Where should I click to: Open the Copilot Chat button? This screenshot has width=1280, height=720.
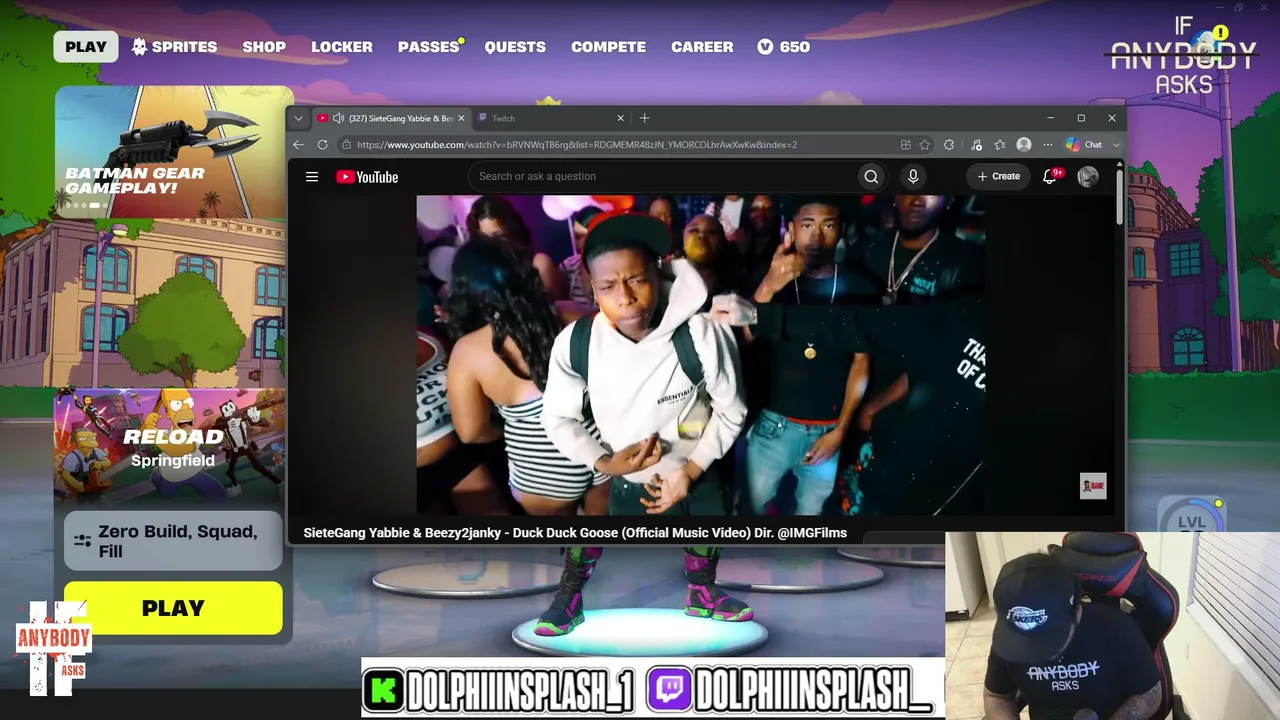point(1084,145)
